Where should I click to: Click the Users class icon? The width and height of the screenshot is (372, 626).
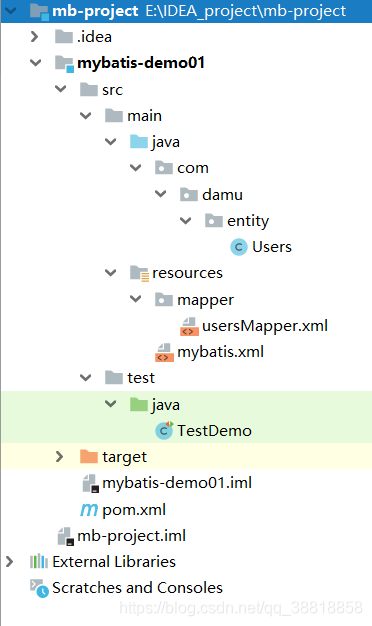[x=239, y=247]
